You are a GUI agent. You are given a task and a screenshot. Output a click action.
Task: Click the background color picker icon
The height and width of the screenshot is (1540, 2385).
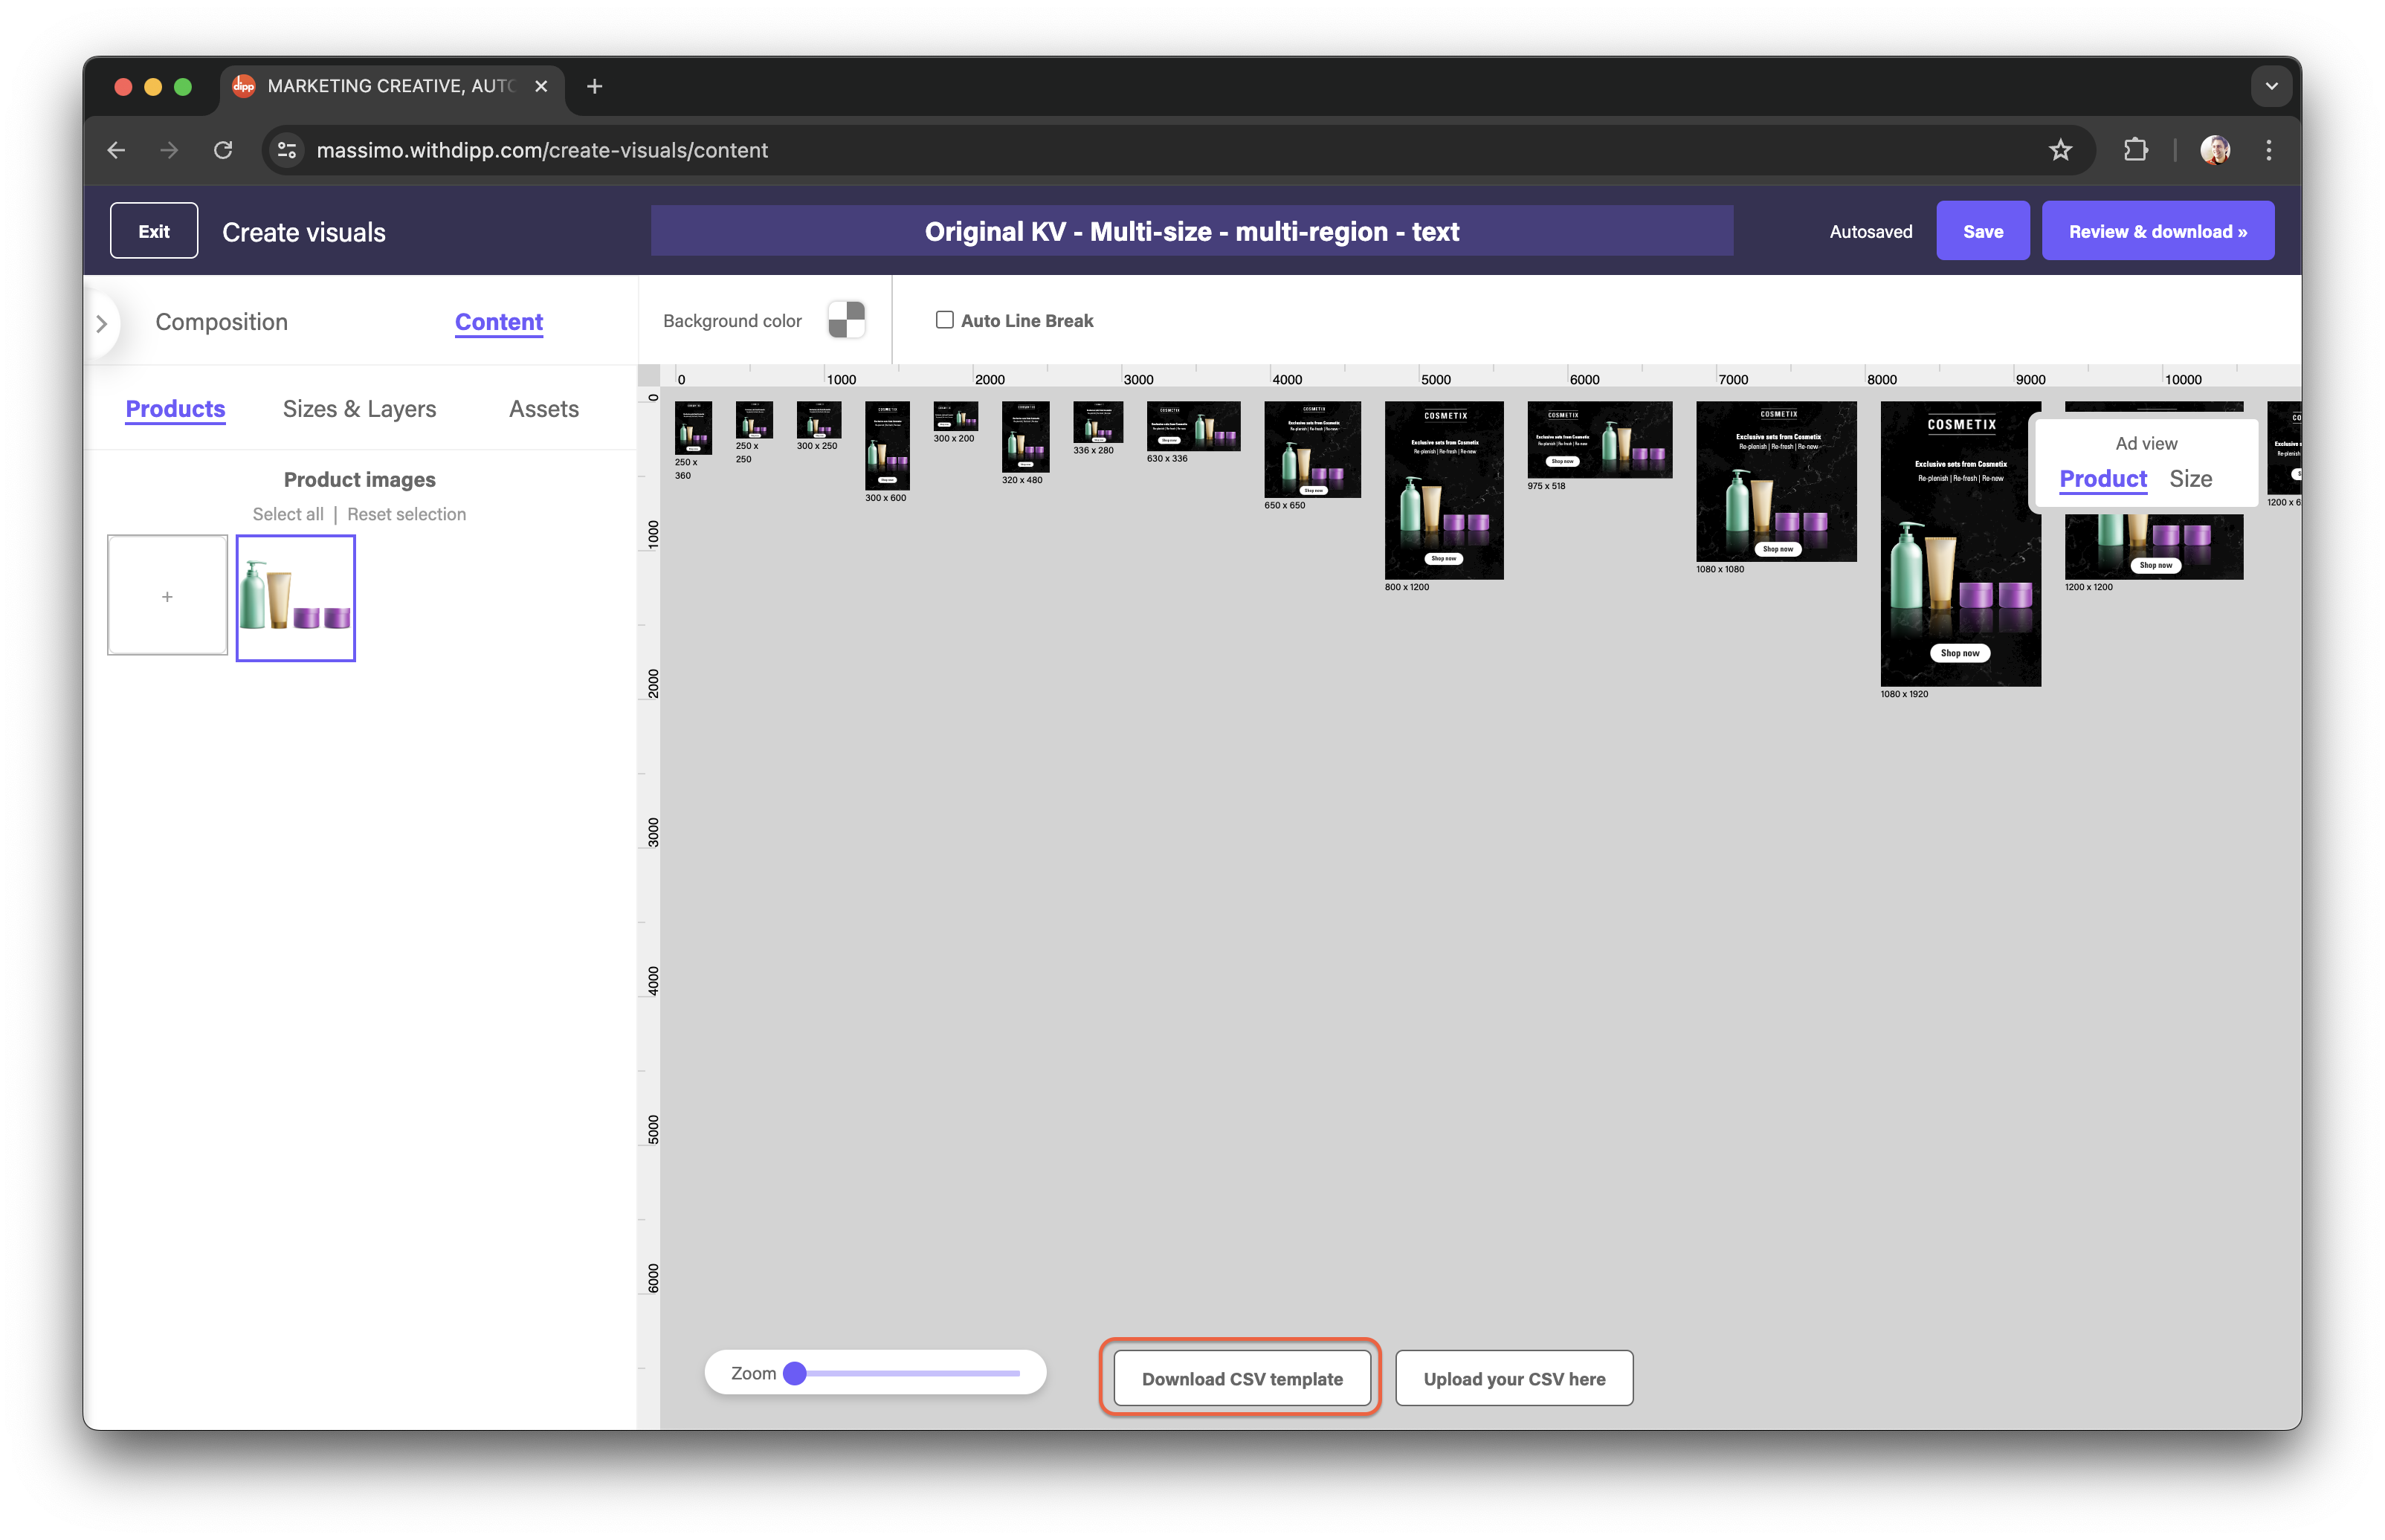tap(847, 320)
